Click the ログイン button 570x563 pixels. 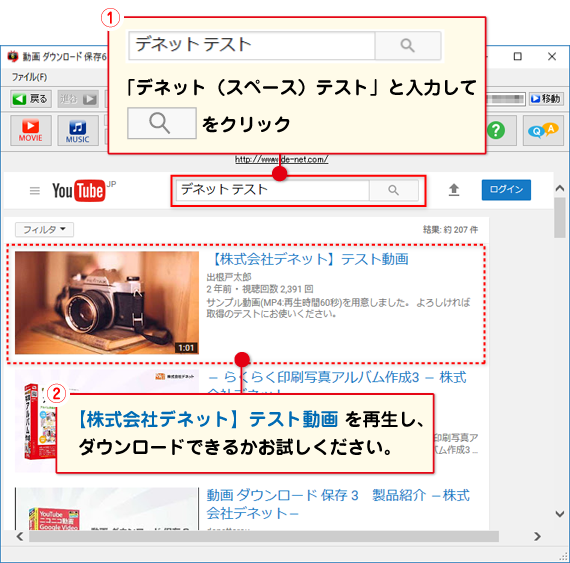[506, 190]
